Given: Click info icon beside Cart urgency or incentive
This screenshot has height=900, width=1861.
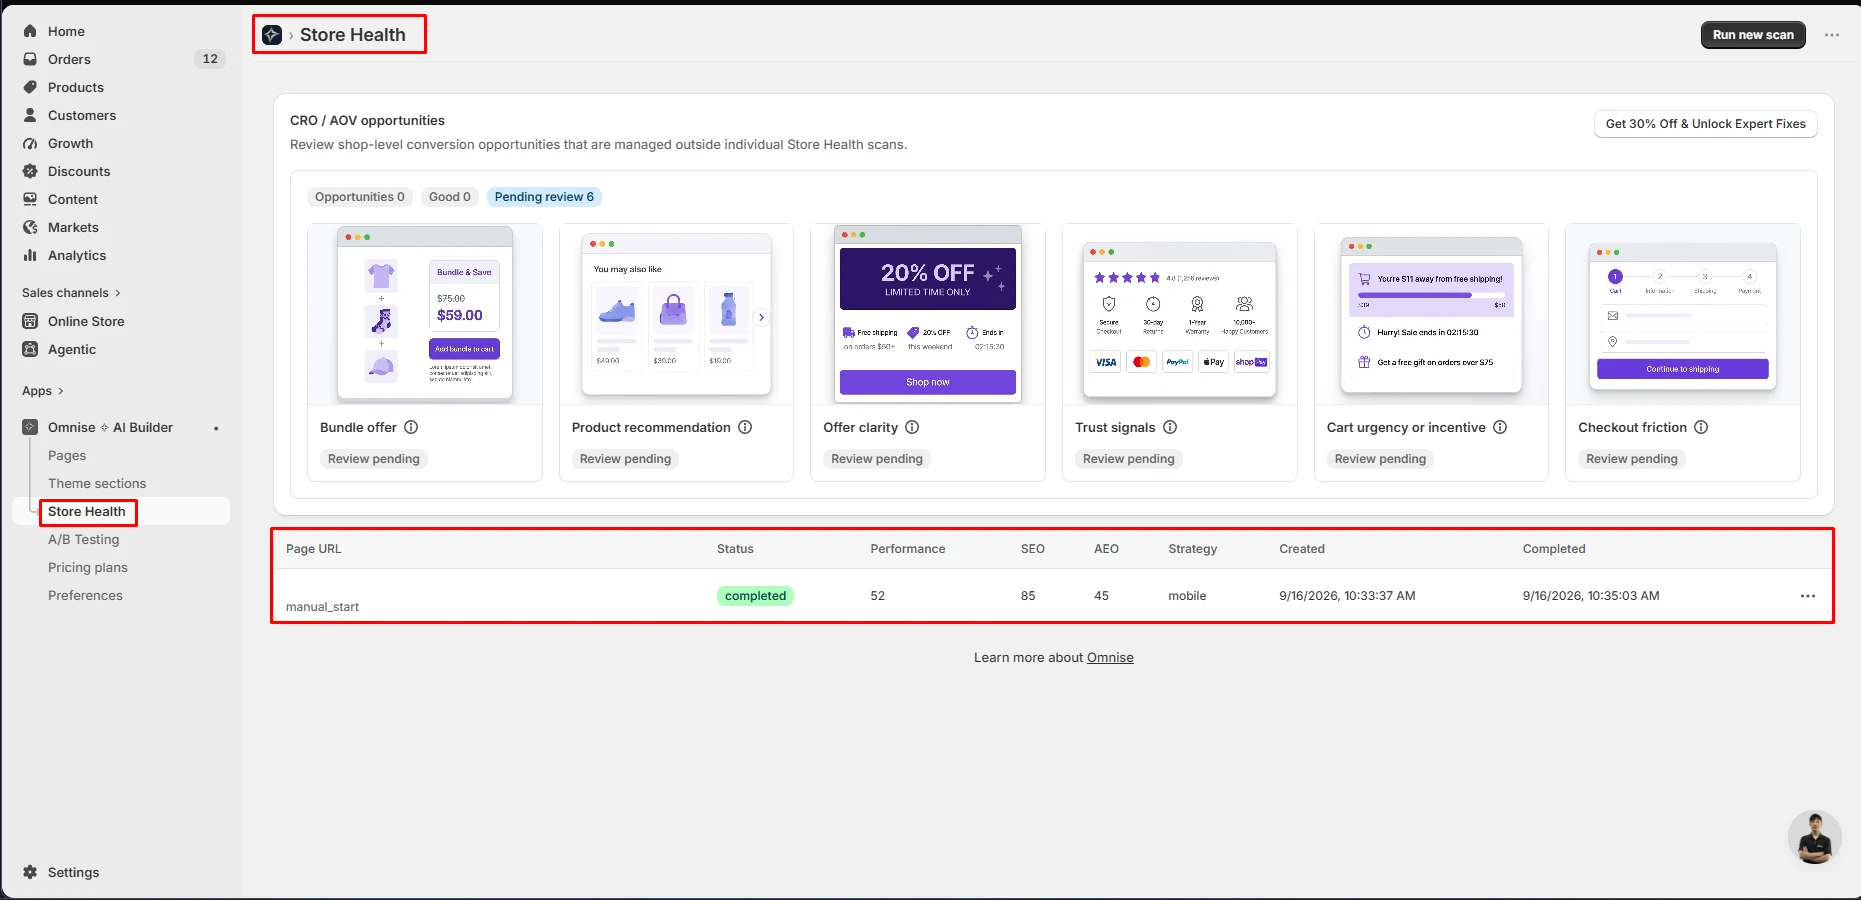Looking at the screenshot, I should click(x=1500, y=427).
